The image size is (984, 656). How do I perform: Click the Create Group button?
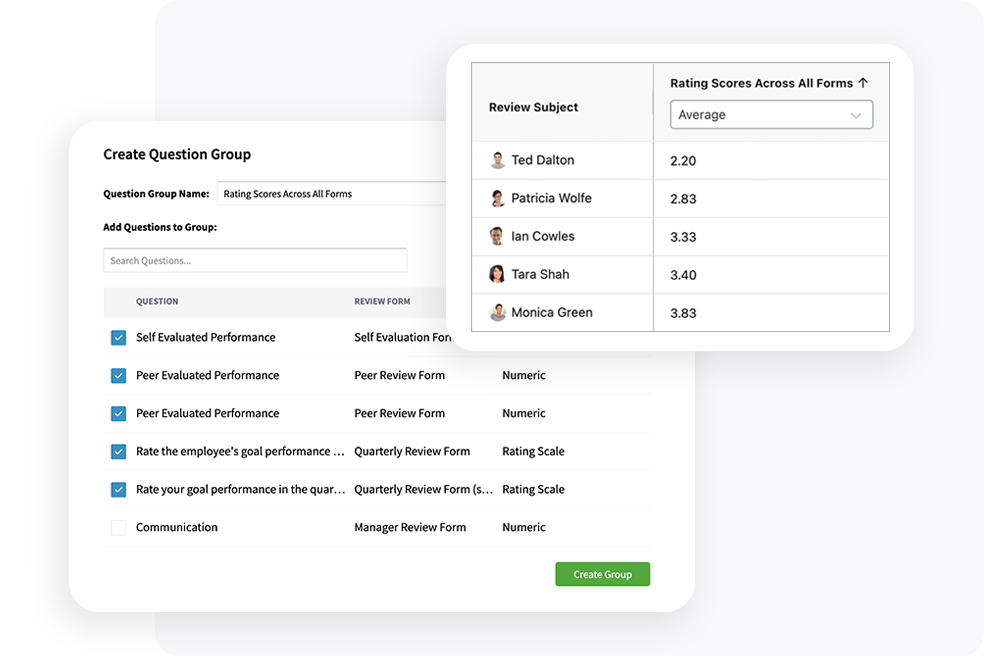click(602, 574)
